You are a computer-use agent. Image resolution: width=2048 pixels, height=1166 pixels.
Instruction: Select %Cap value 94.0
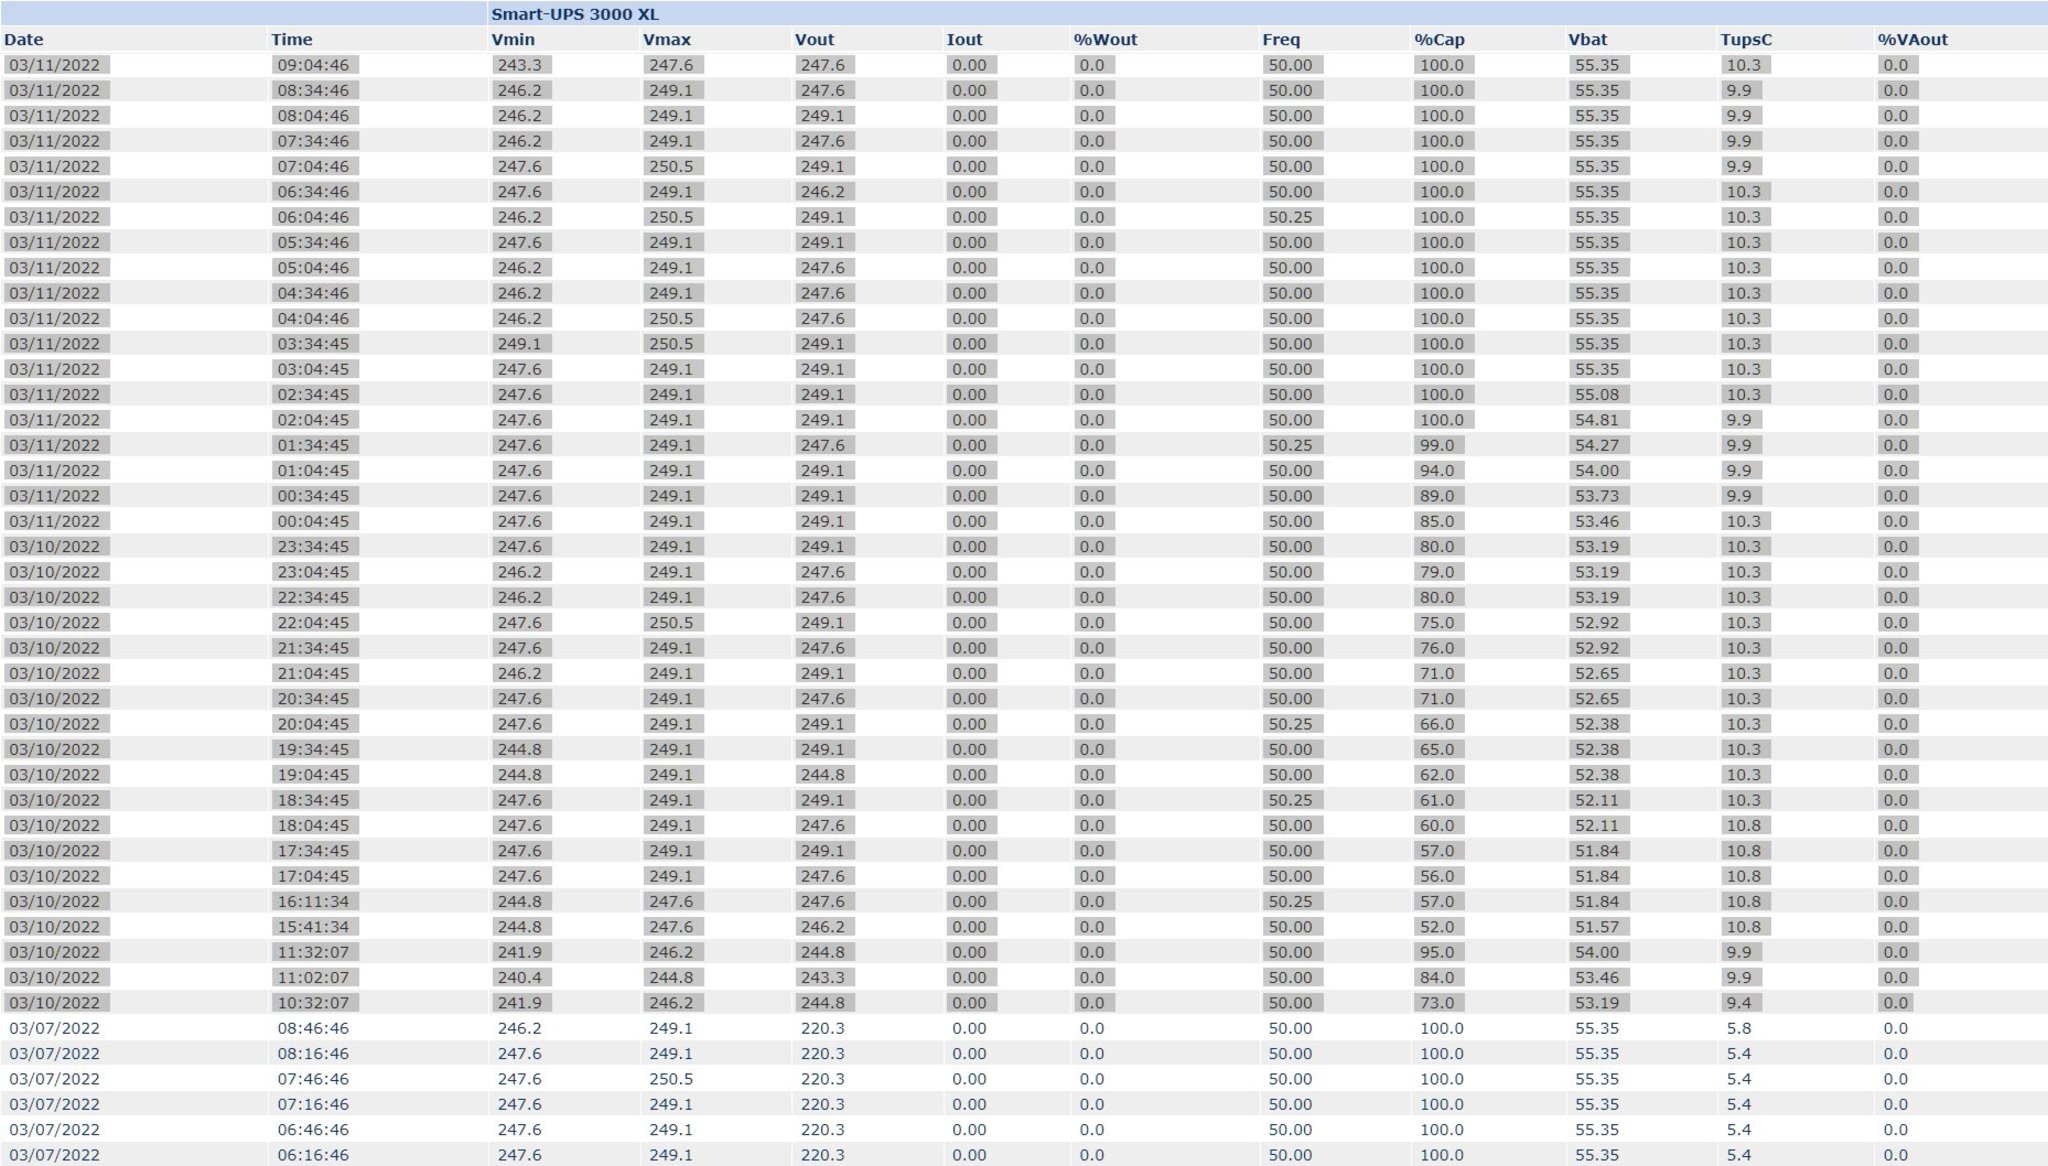[x=1437, y=471]
